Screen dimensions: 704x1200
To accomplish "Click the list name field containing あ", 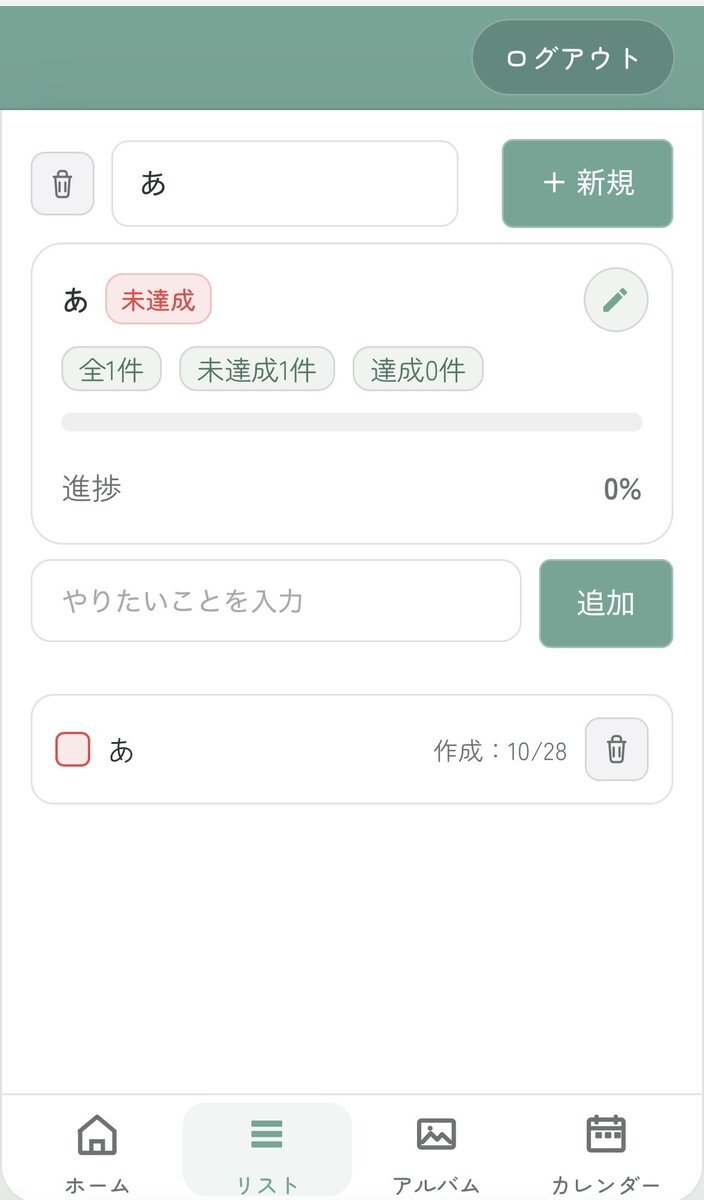I will [284, 184].
